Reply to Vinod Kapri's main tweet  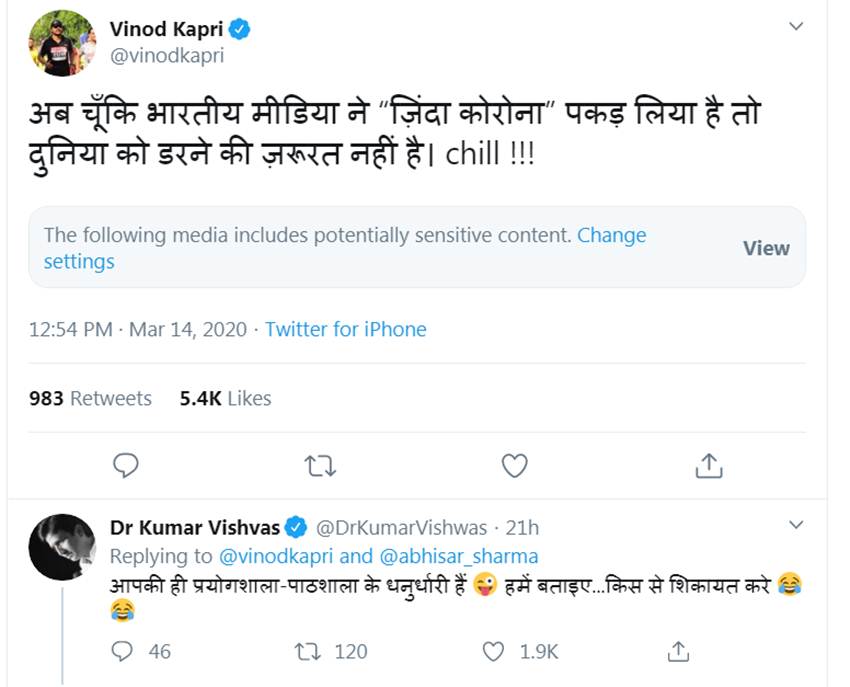coord(125,465)
